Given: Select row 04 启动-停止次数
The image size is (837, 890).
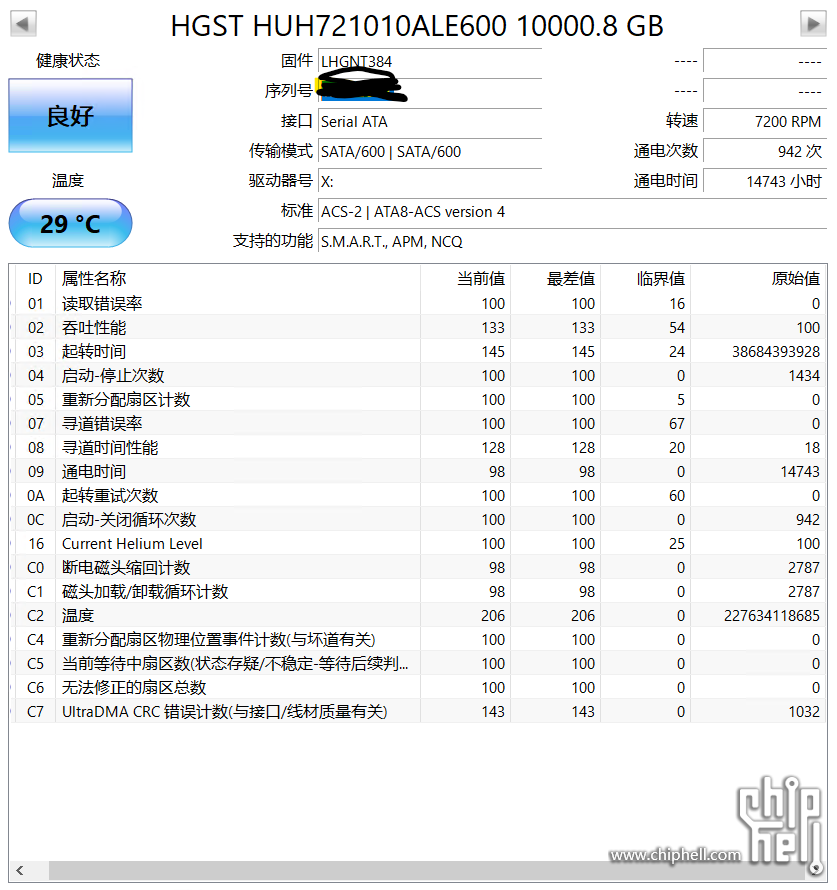Looking at the screenshot, I should click(x=418, y=376).
